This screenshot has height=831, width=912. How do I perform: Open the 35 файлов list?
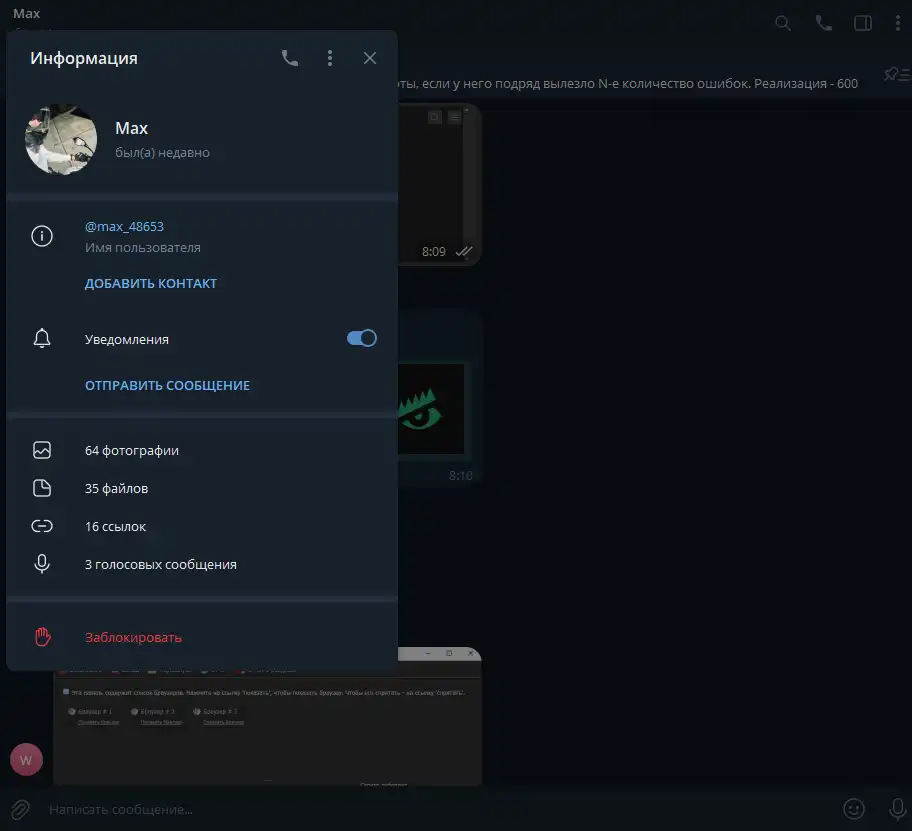tap(116, 489)
